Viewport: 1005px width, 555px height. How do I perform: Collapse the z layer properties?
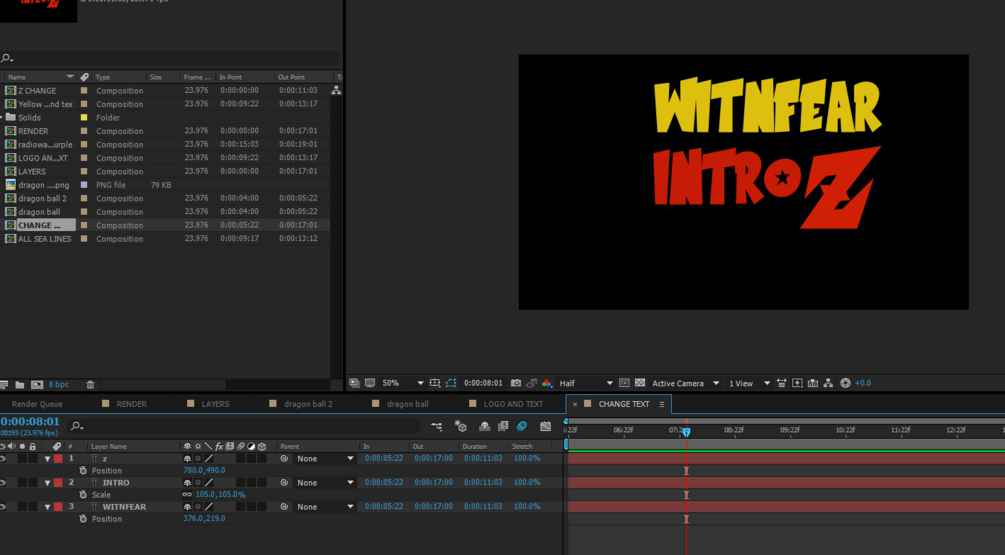coord(47,459)
